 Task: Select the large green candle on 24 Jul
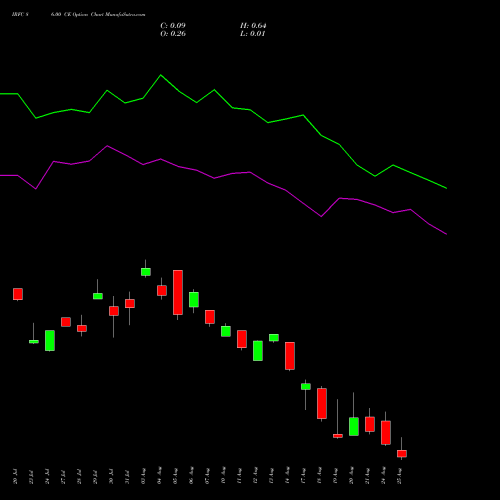pyautogui.click(x=50, y=340)
